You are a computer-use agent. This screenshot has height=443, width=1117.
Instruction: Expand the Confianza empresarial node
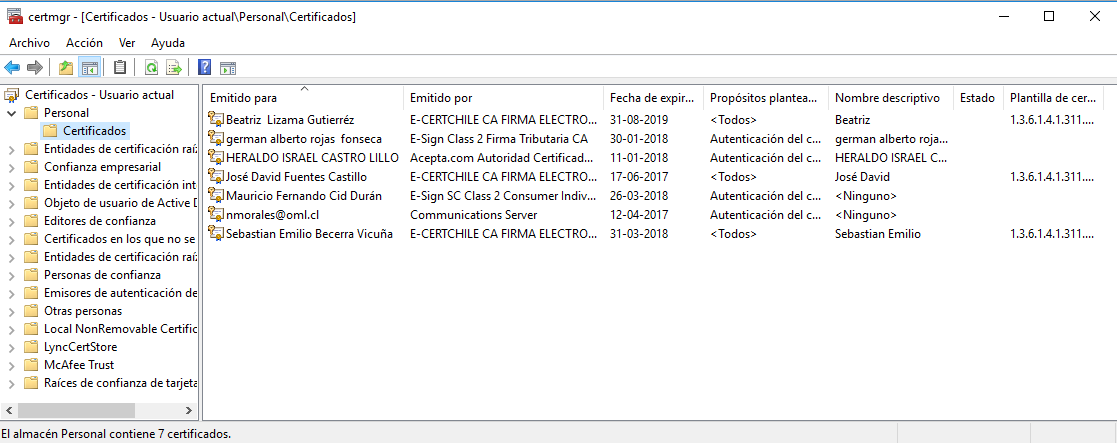point(11,167)
